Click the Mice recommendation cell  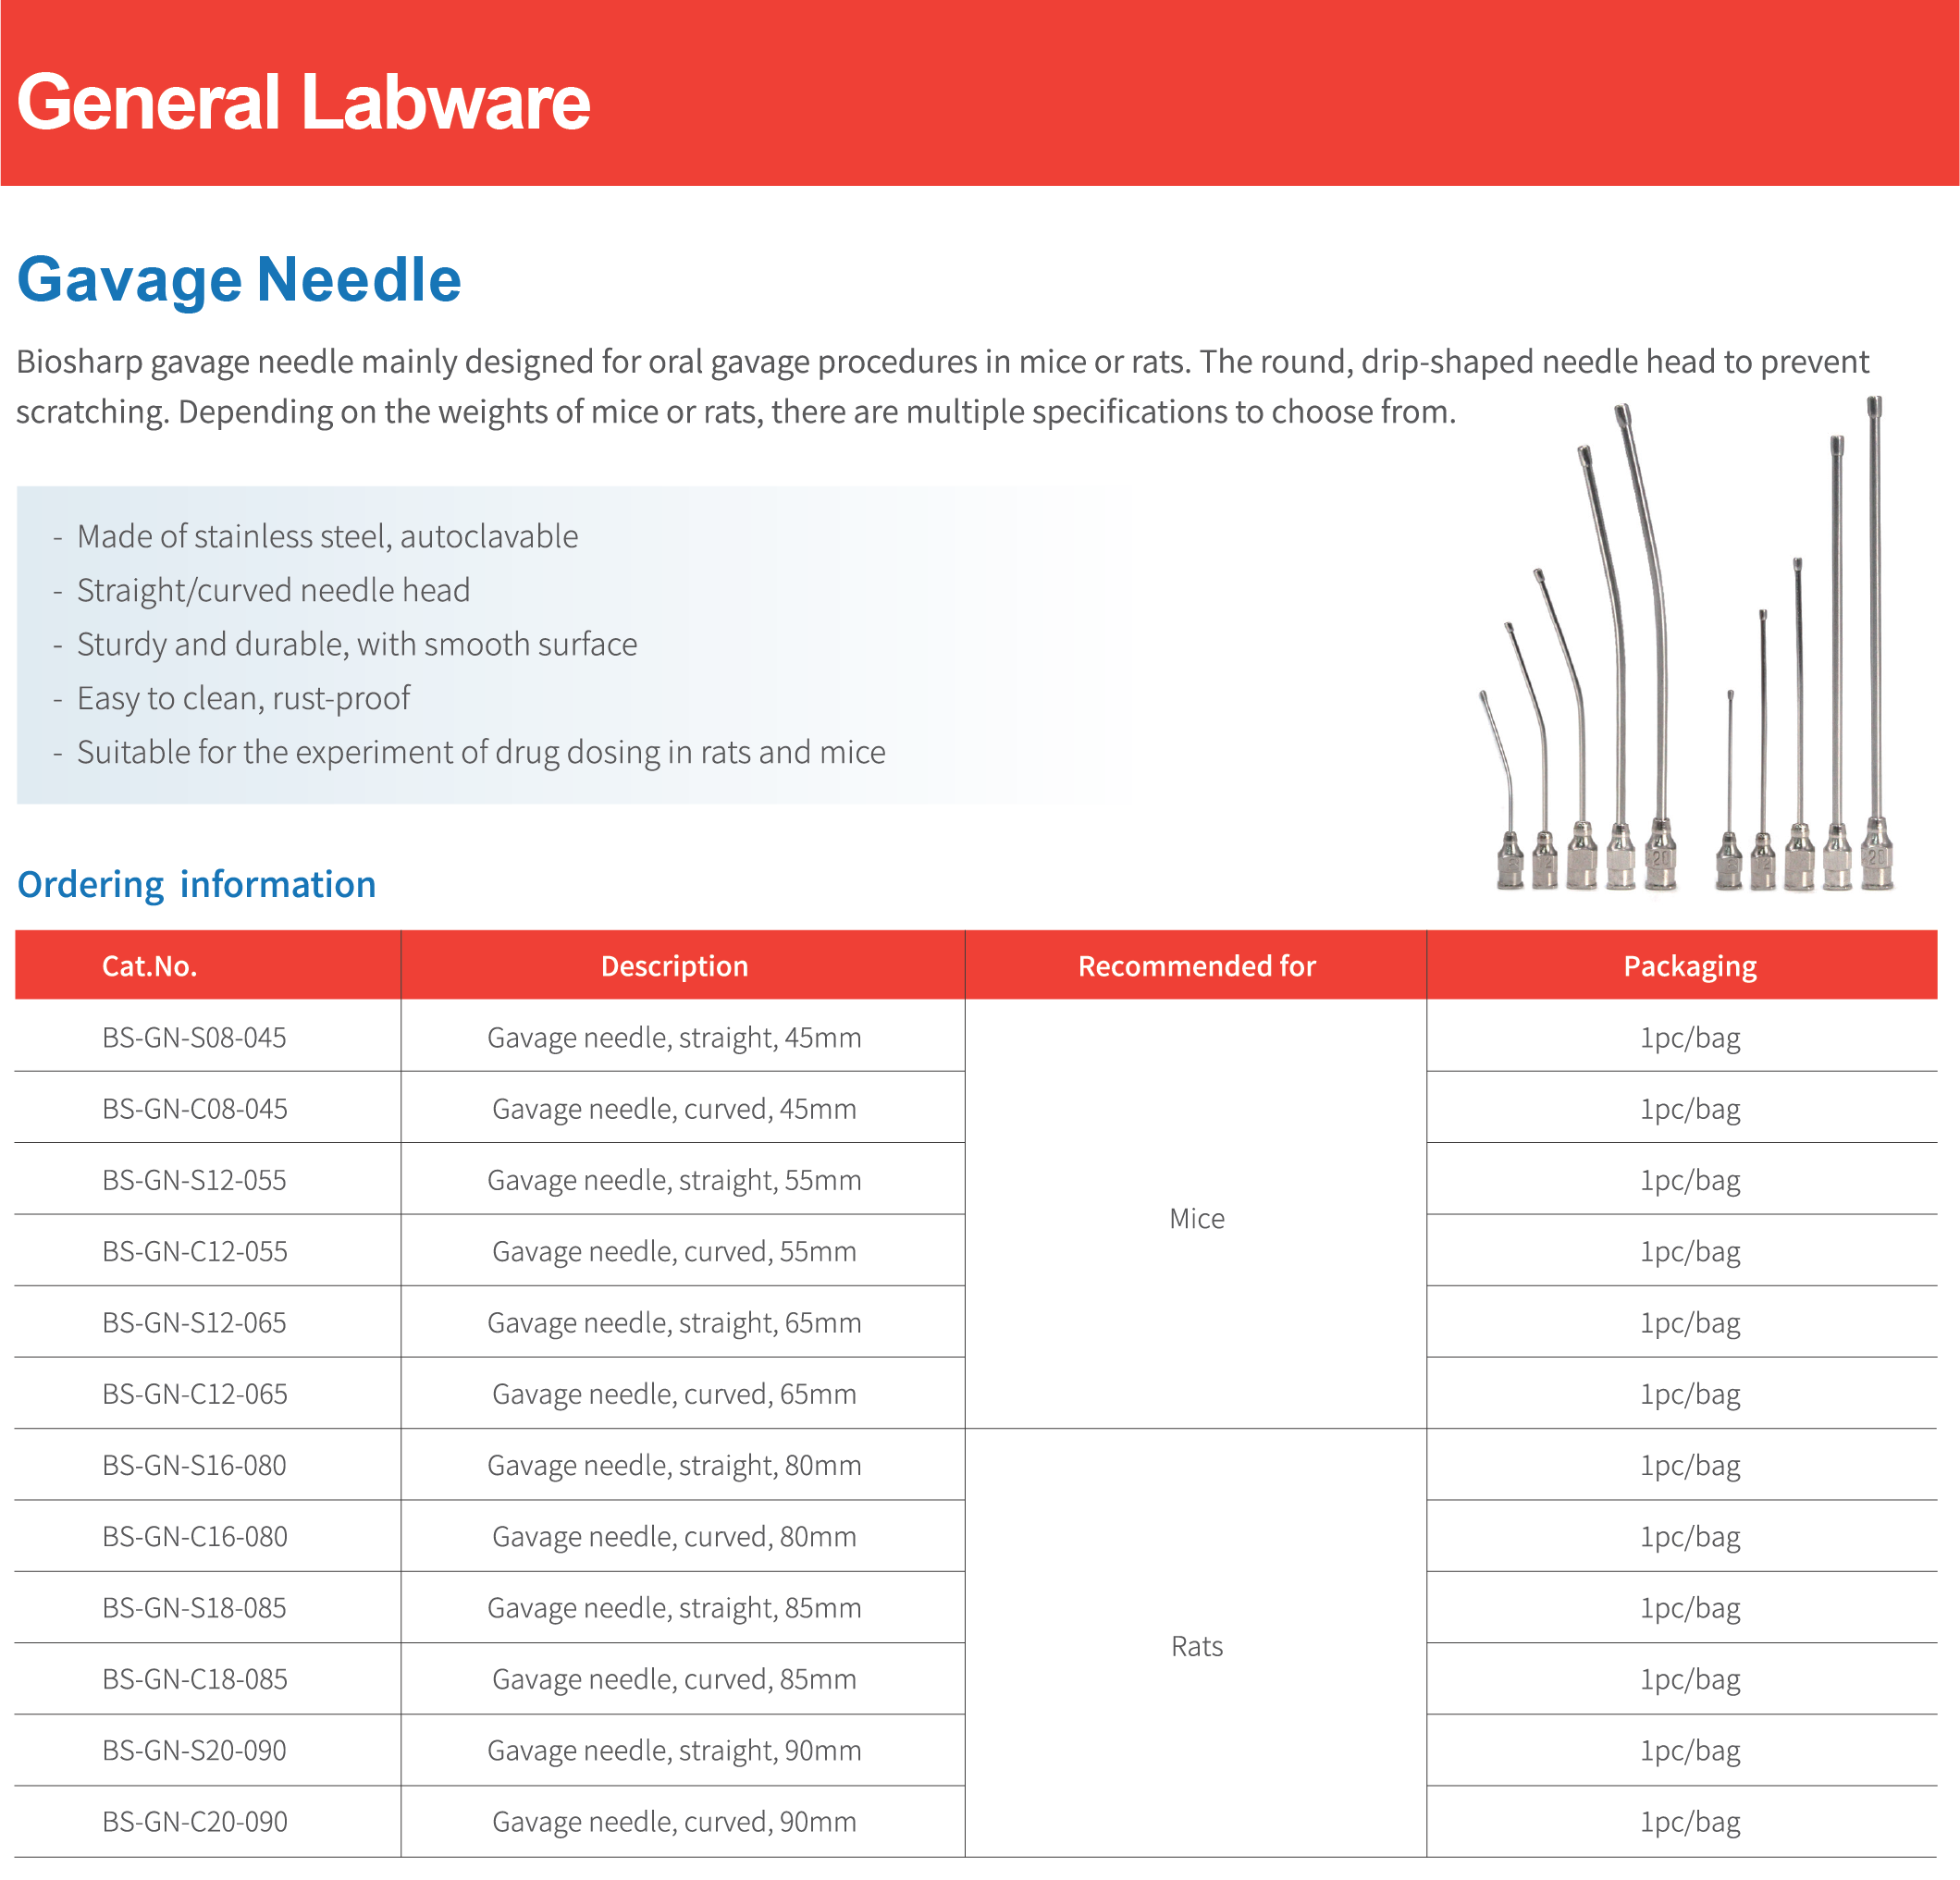[1196, 1218]
